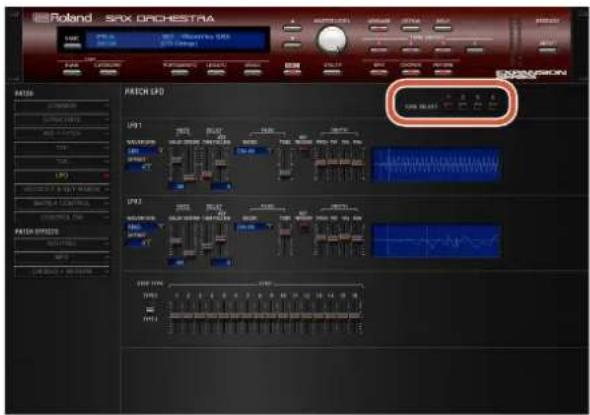Select tone 1 in Tone Select

pos(448,106)
